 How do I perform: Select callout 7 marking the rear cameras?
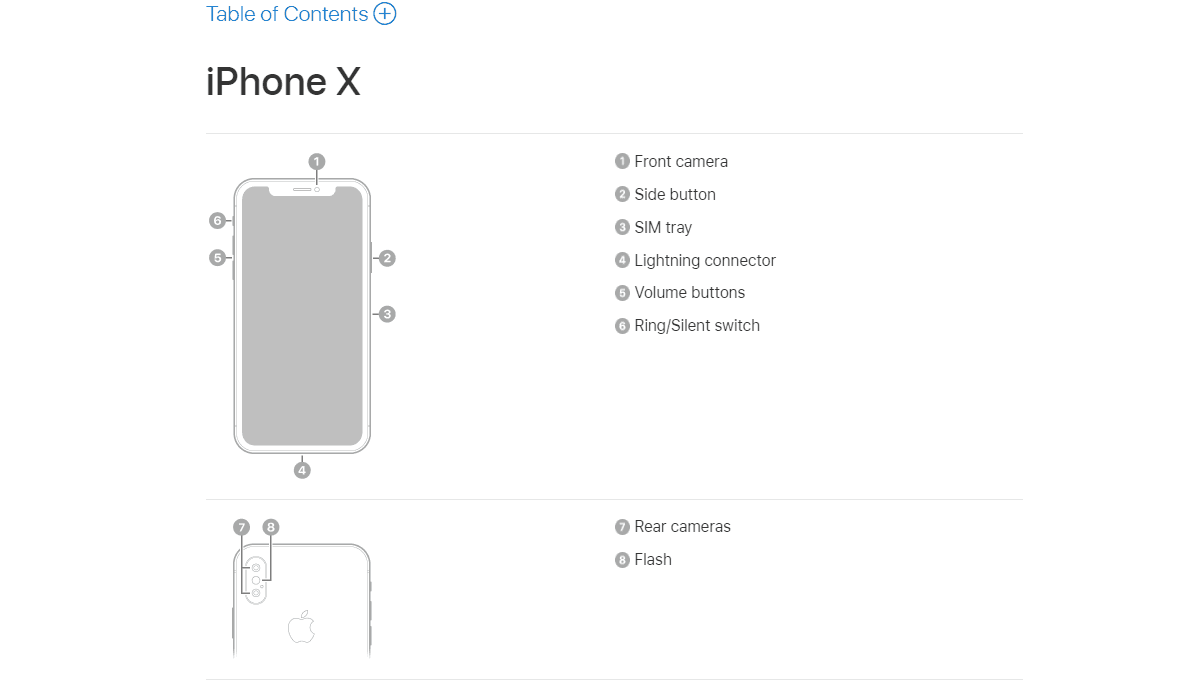tap(242, 526)
